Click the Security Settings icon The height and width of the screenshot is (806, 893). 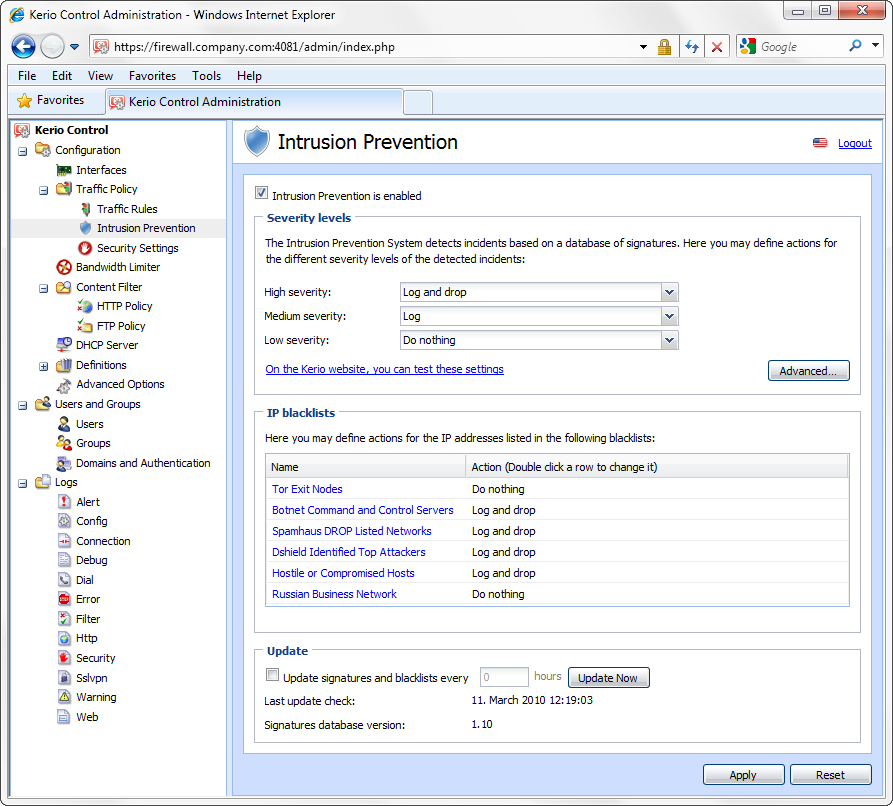pyautogui.click(x=85, y=248)
